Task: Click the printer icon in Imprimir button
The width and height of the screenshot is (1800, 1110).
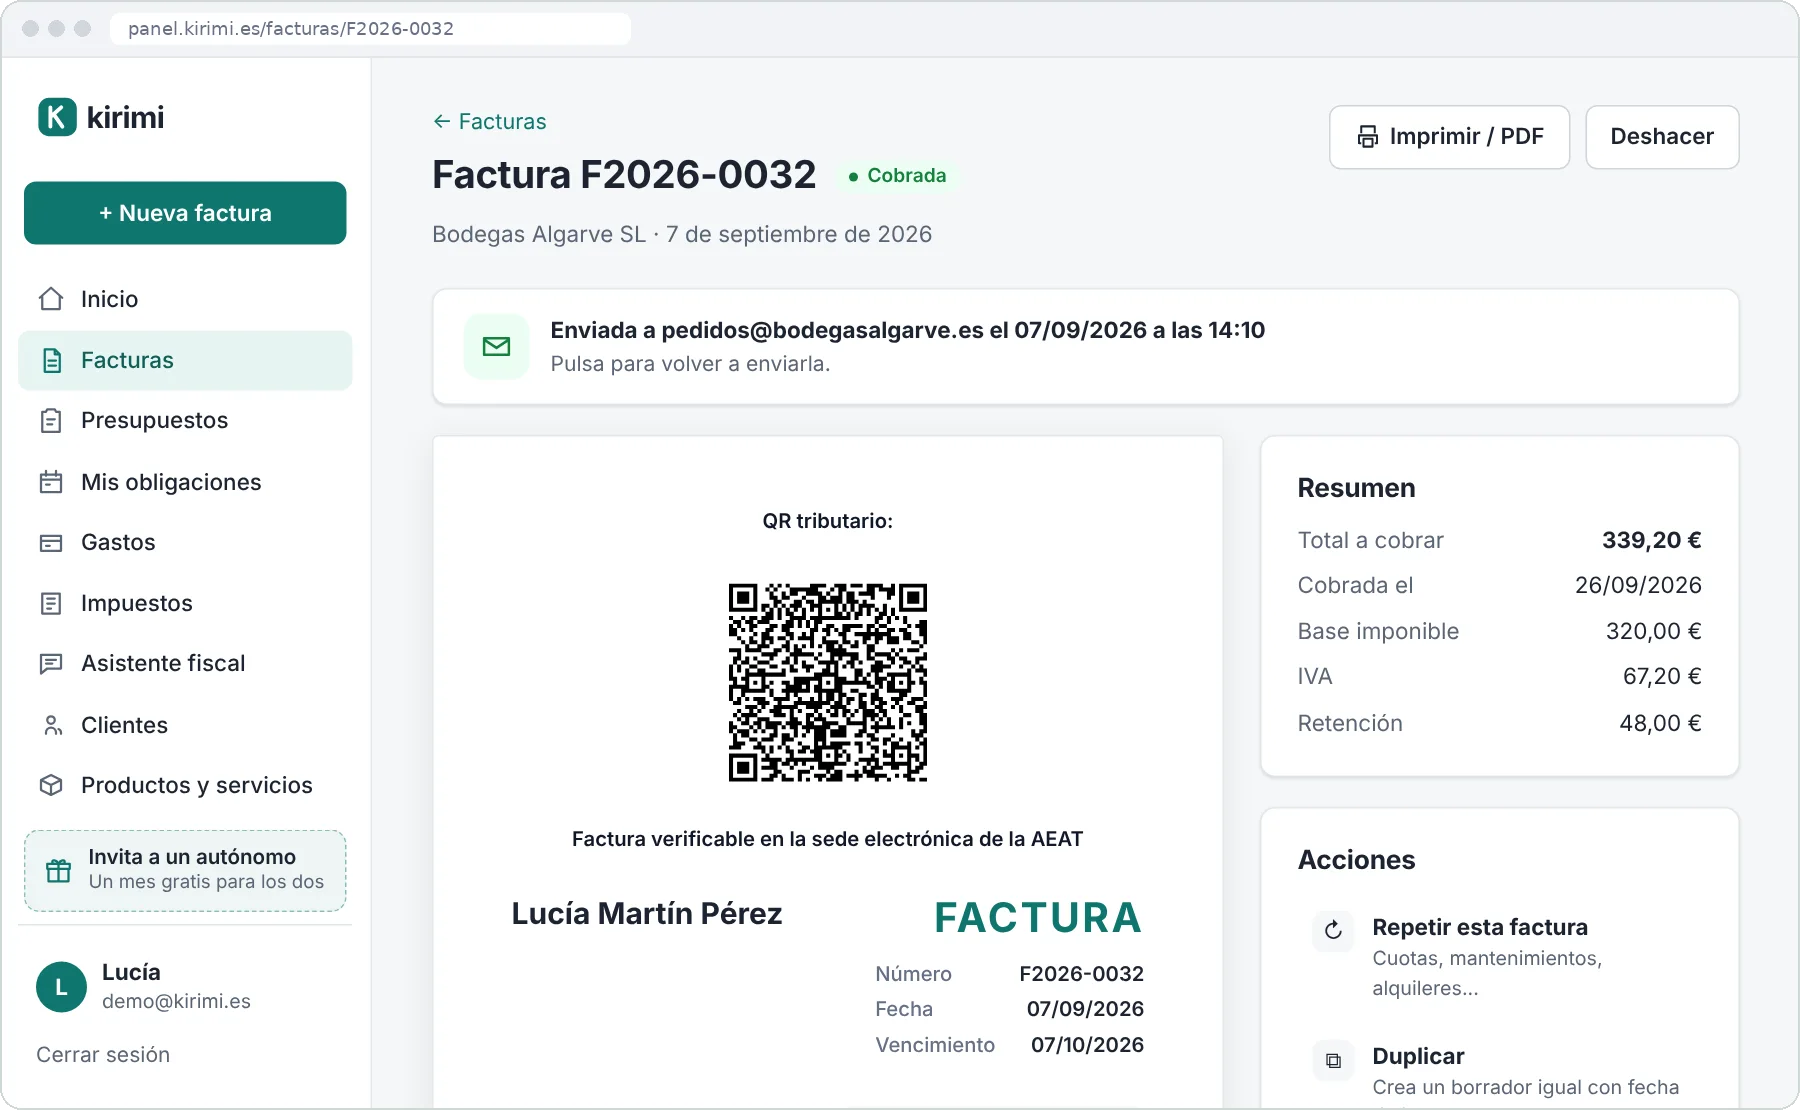Action: (x=1367, y=137)
